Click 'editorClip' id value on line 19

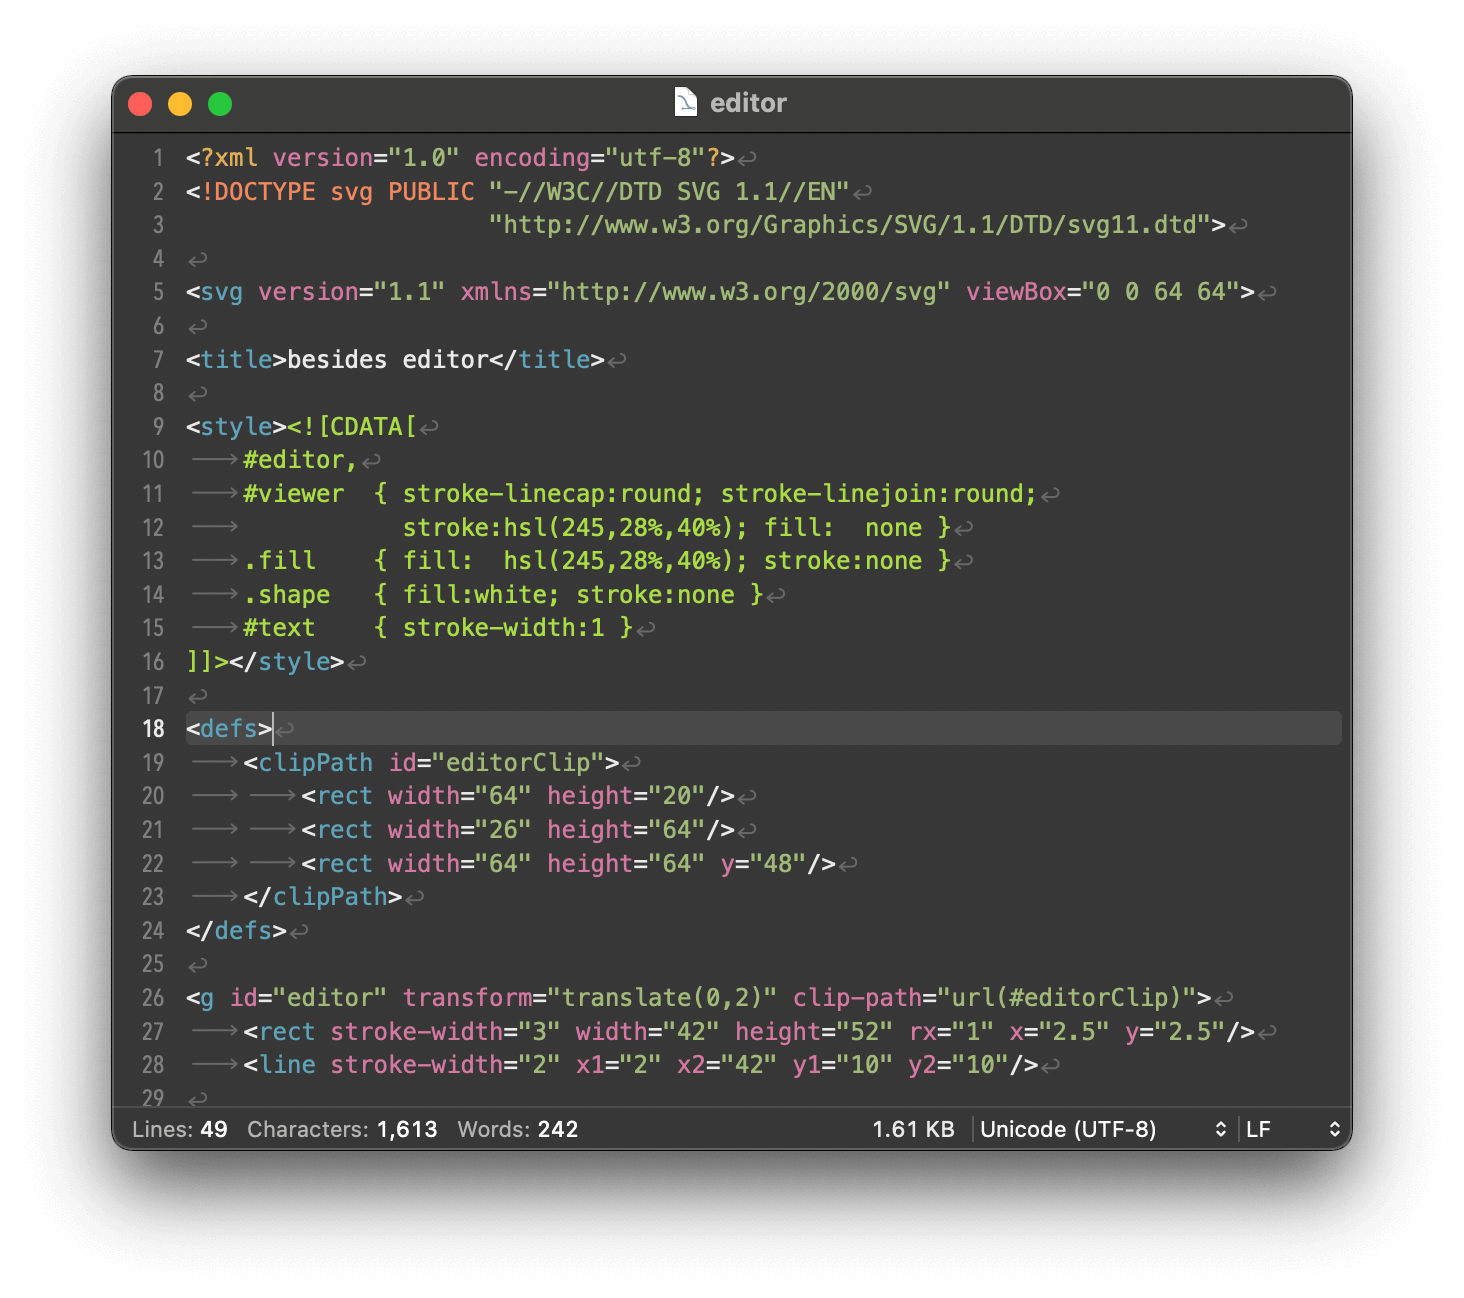[x=518, y=763]
